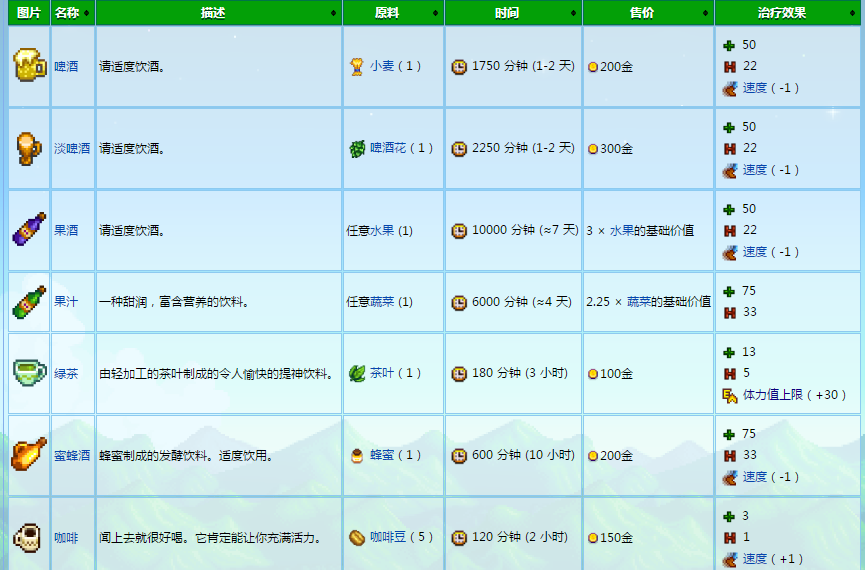This screenshot has height=570, width=865.
Task: Follow the 水果 link in 果酒 ingredient cell
Action: [382, 231]
